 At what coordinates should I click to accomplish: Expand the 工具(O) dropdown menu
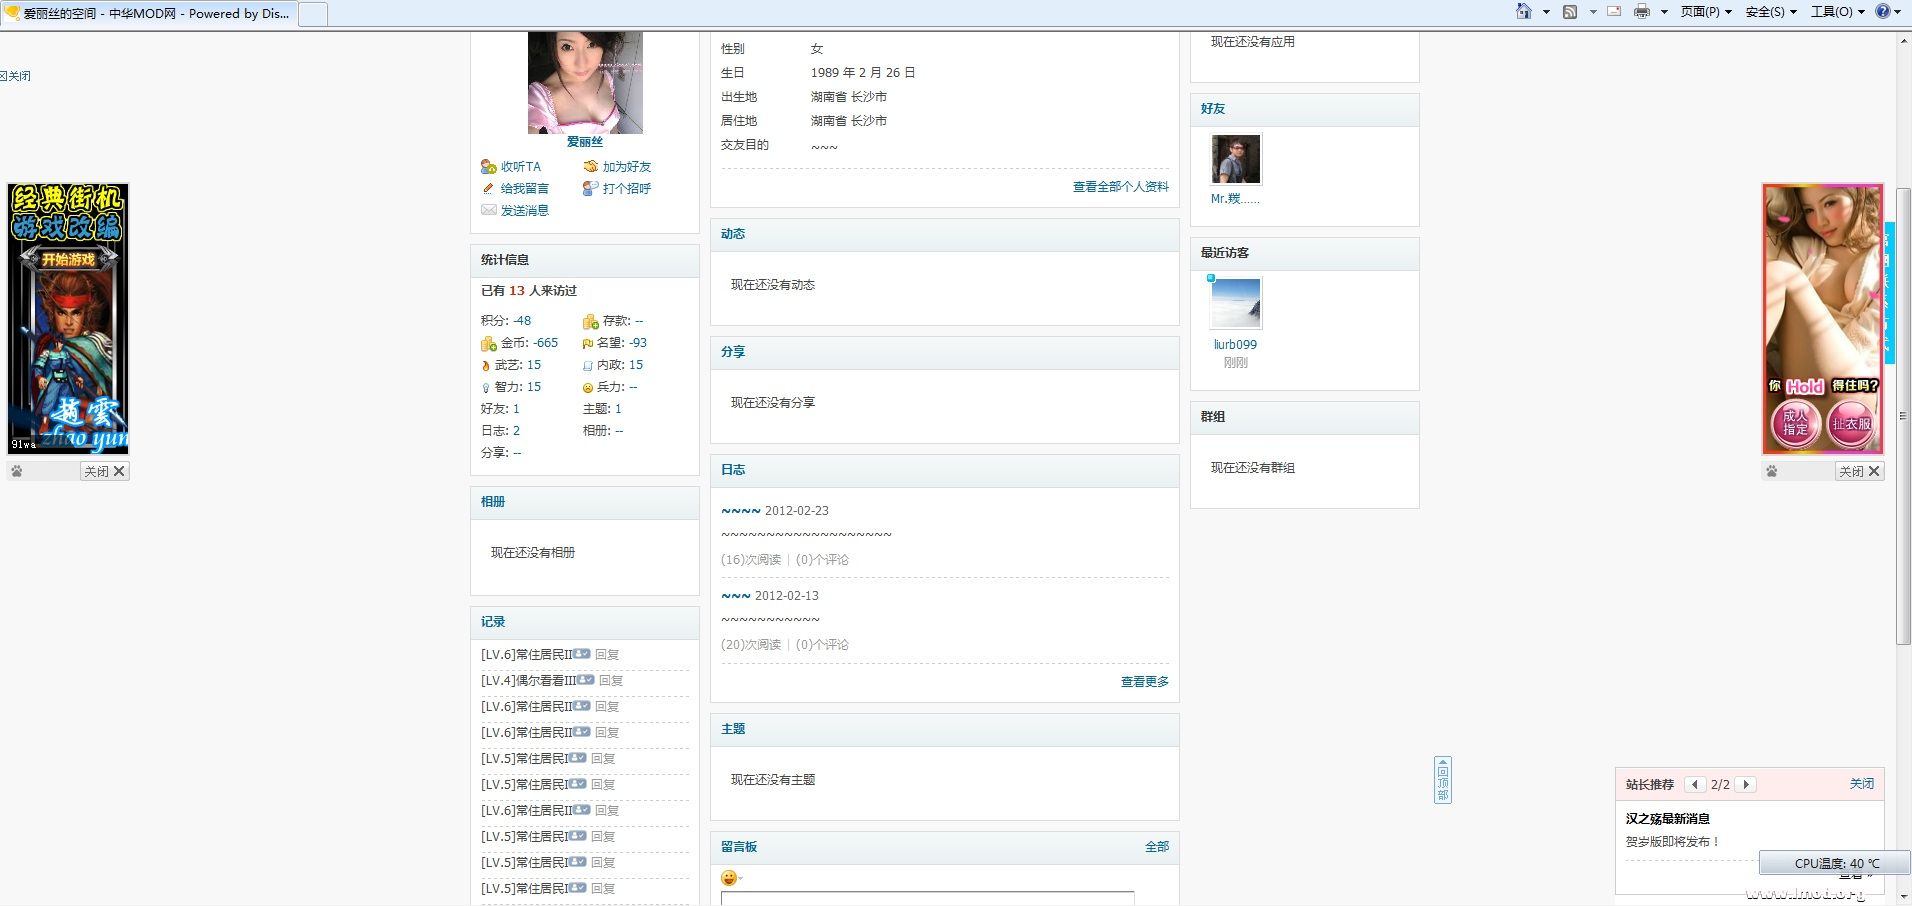click(1837, 12)
